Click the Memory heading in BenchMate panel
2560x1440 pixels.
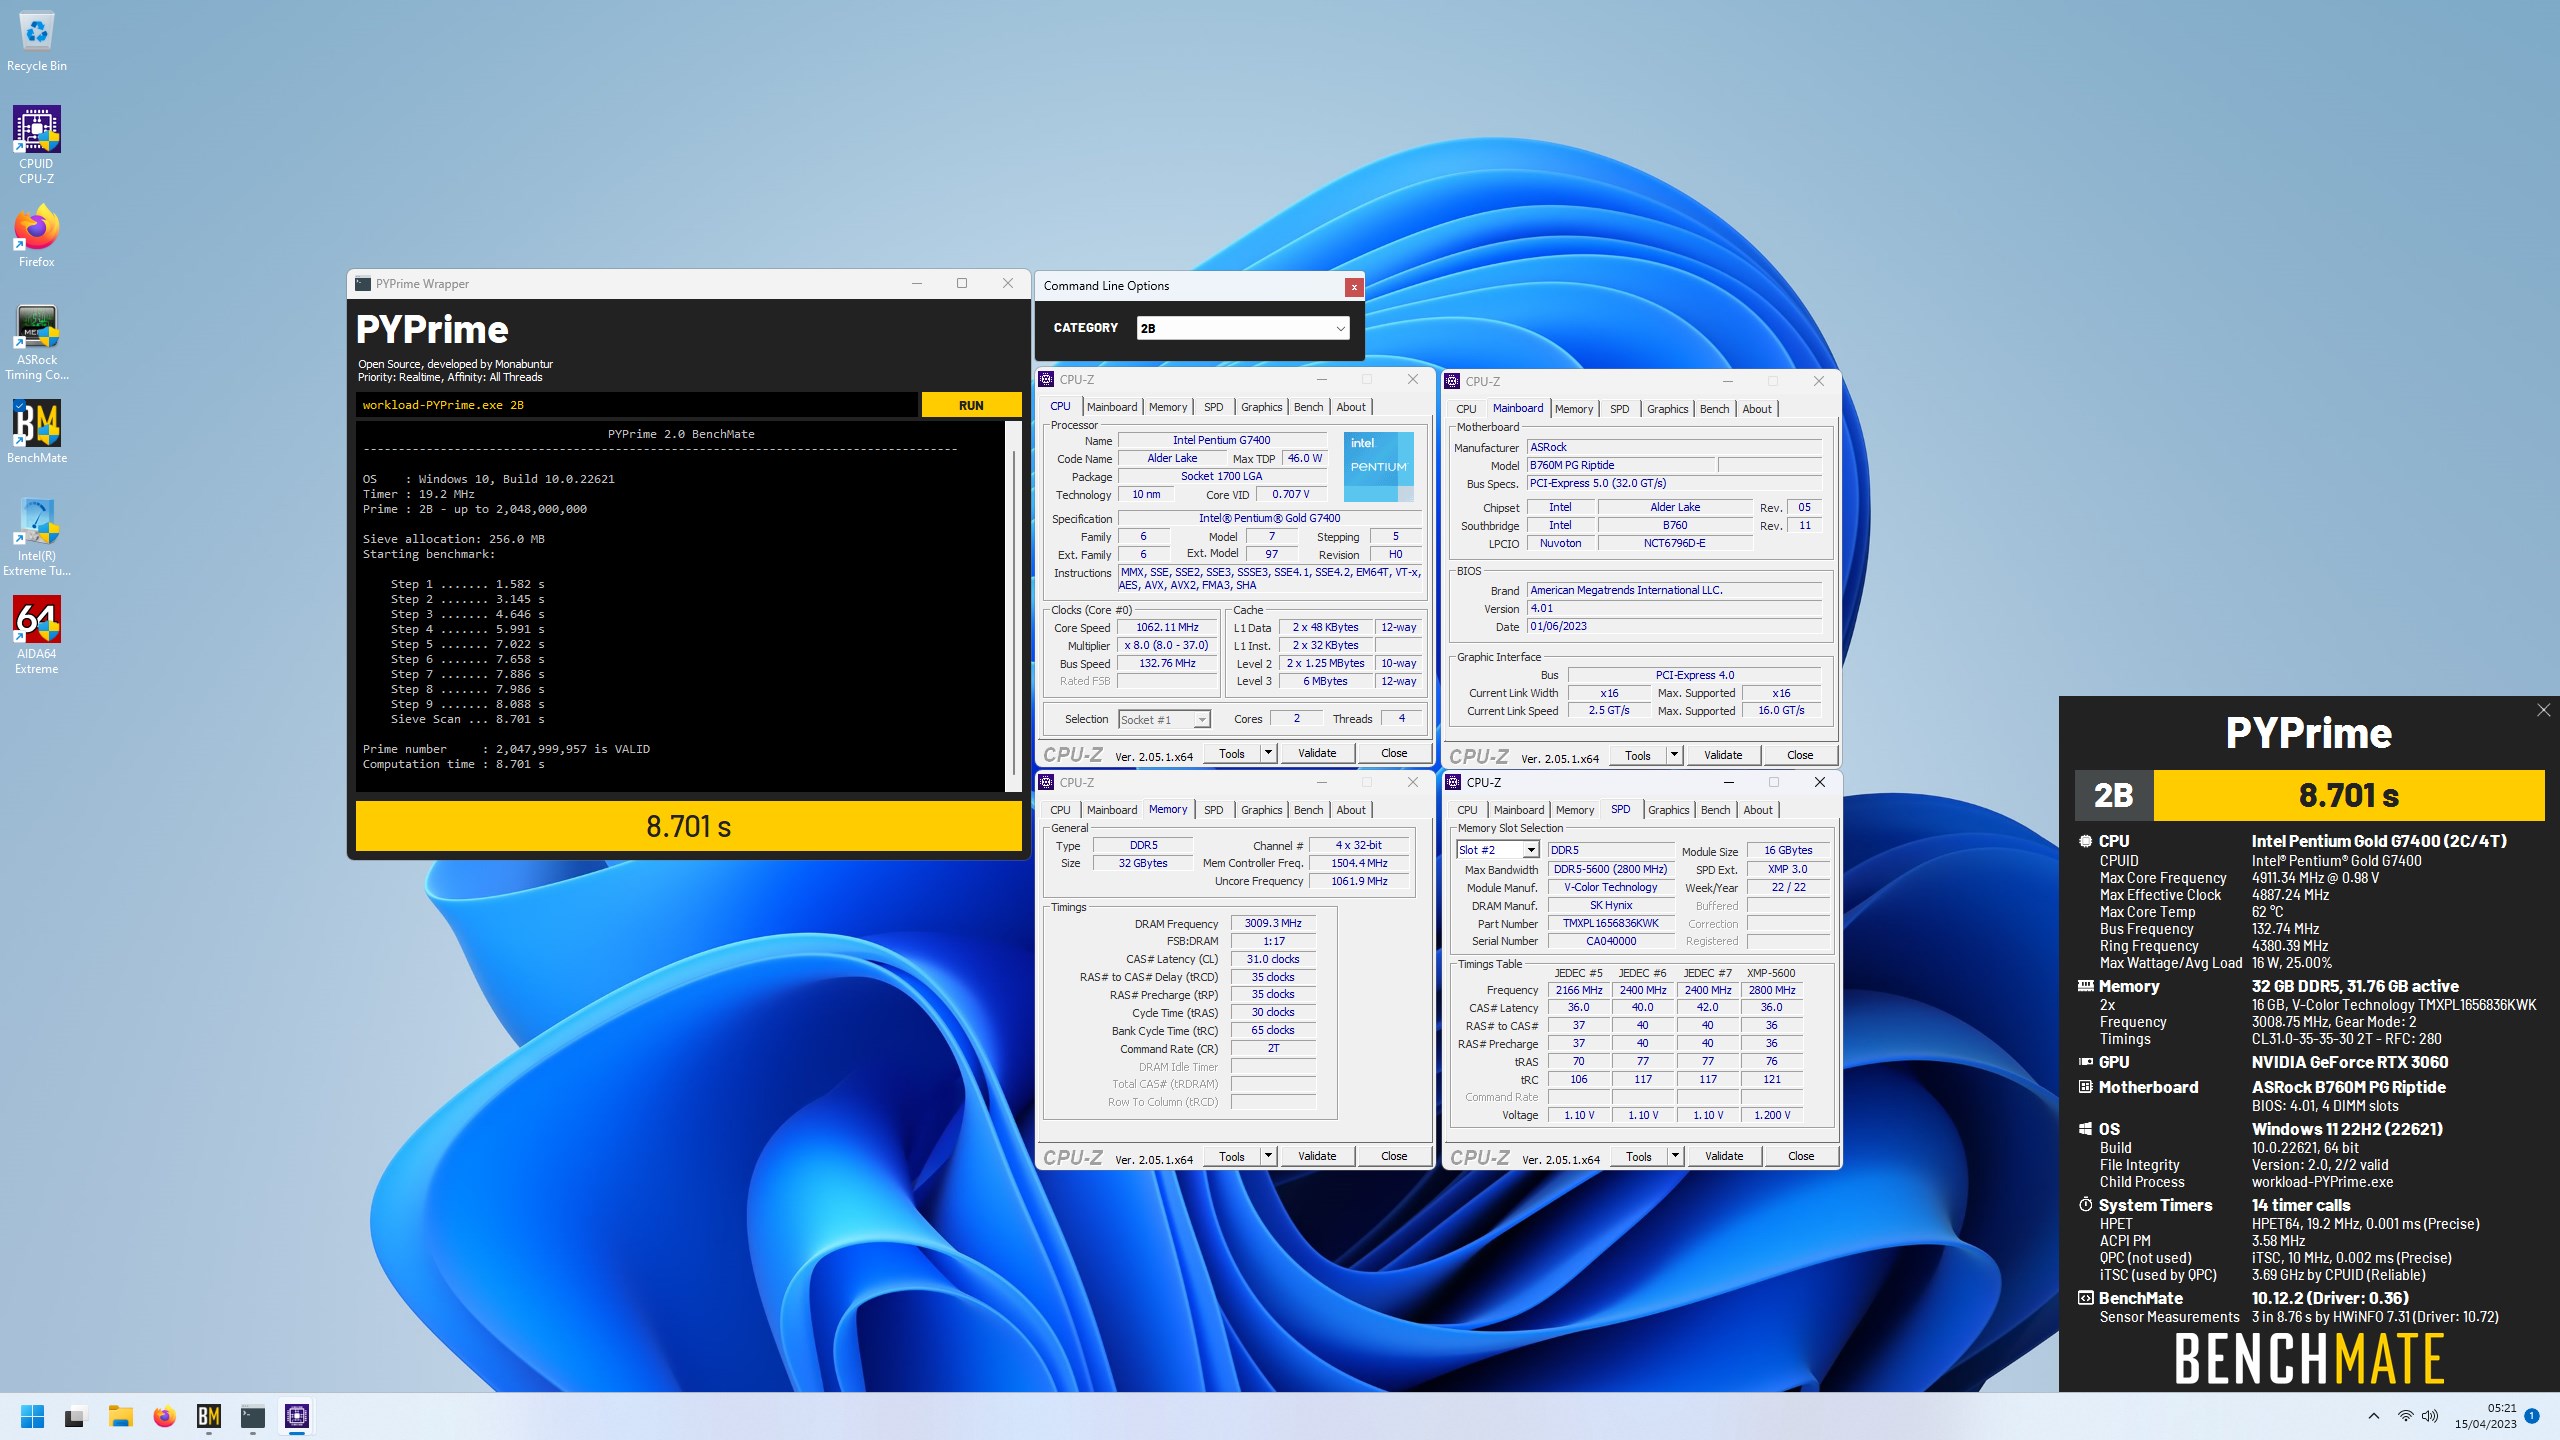coord(2129,987)
